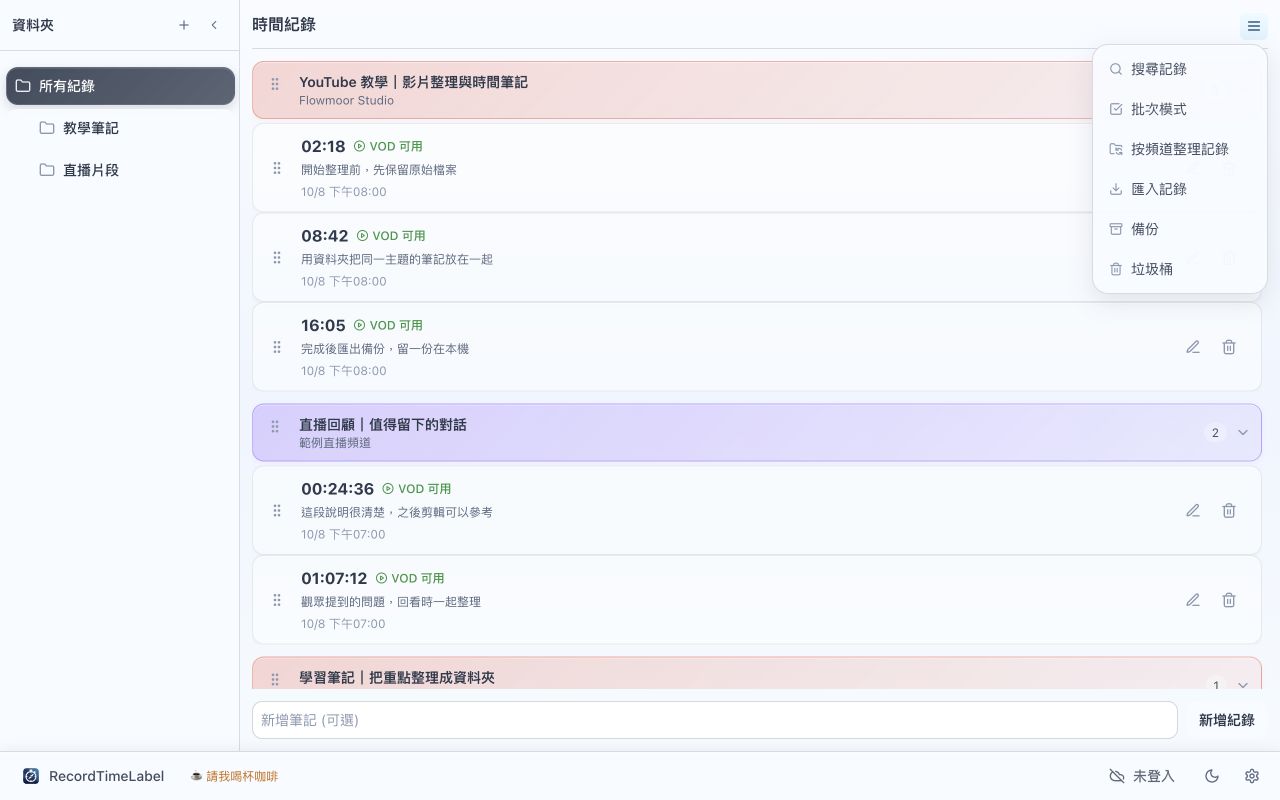The image size is (1280, 800).
Task: Click timestamp 16:05
Action: (x=323, y=325)
